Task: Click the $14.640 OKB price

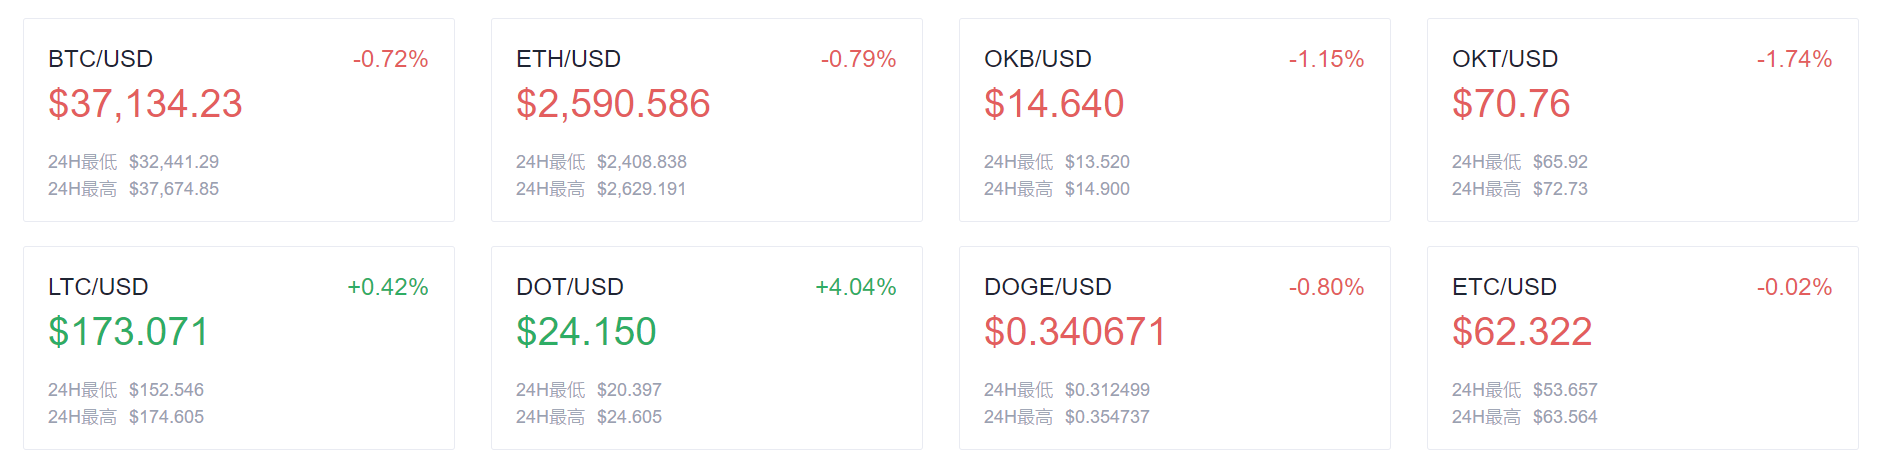Action: [1054, 104]
